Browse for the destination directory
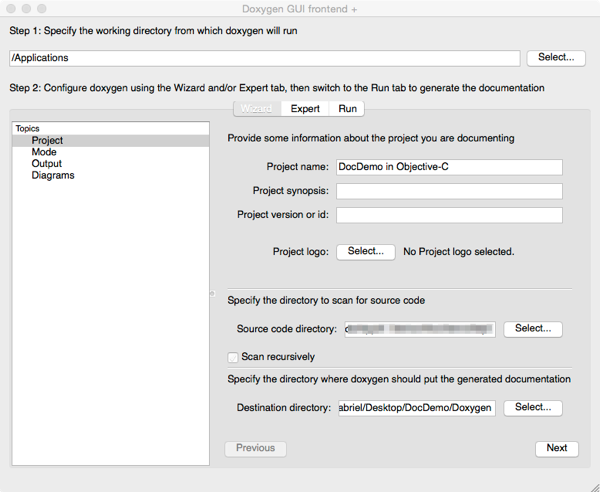This screenshot has height=492, width=600. pyautogui.click(x=533, y=408)
